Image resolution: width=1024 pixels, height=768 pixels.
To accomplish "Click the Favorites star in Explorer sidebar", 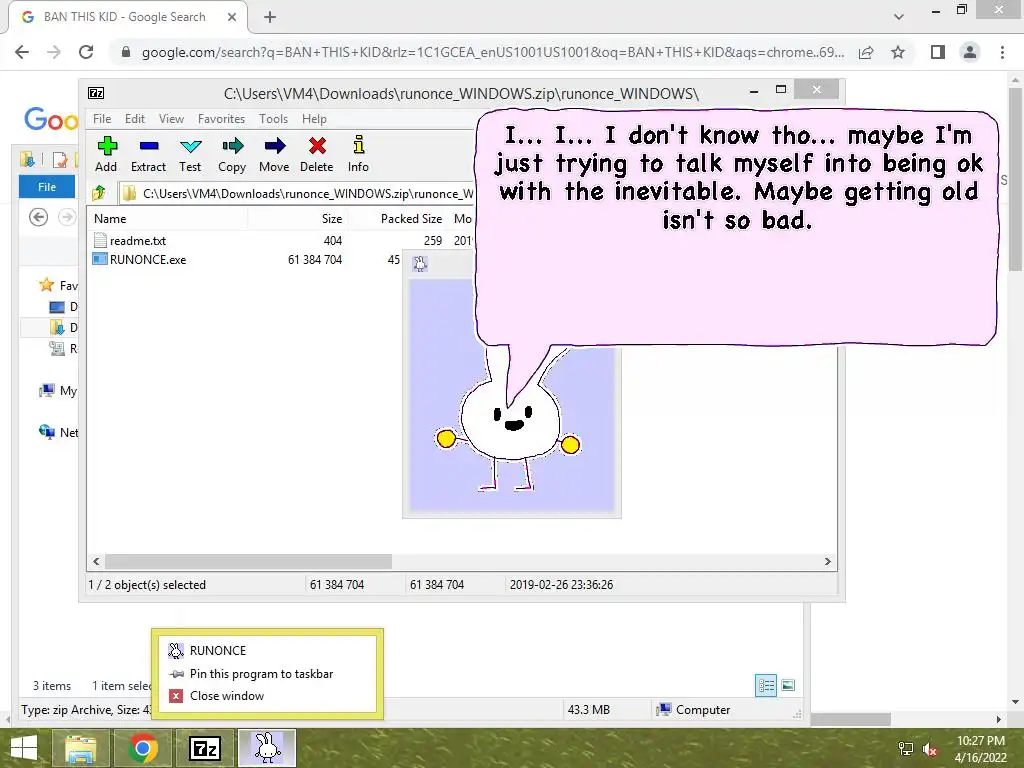I will [46, 285].
